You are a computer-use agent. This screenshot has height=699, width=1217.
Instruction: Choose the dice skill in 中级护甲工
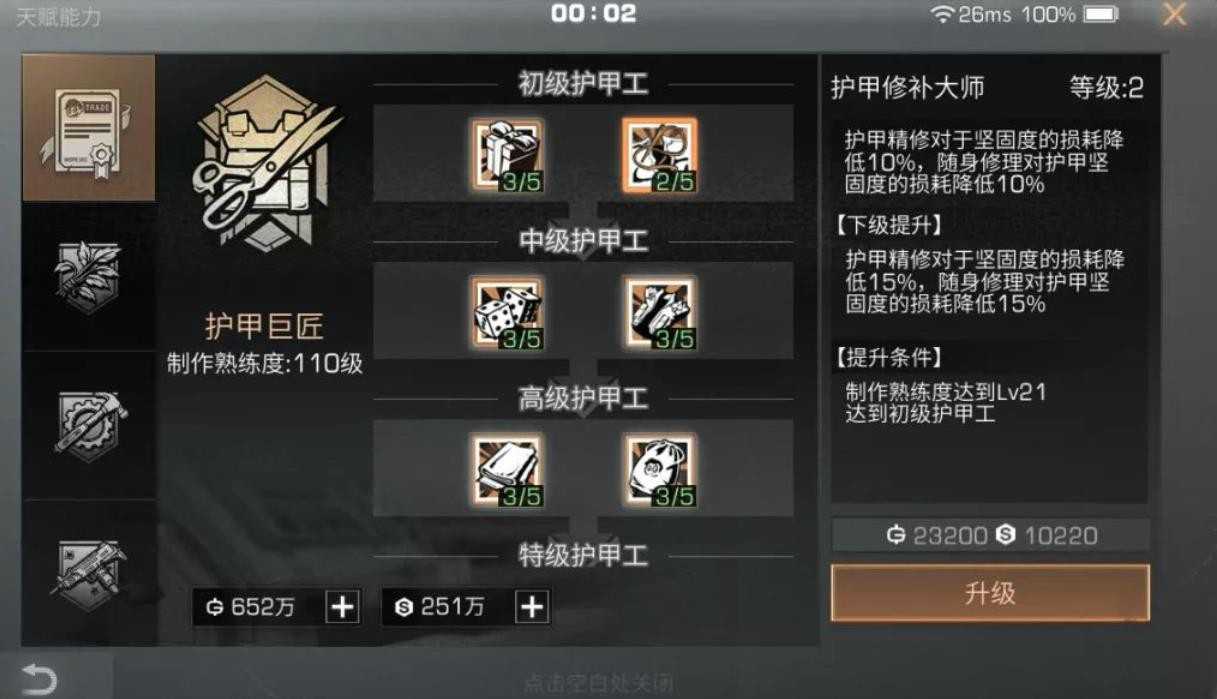tap(506, 313)
